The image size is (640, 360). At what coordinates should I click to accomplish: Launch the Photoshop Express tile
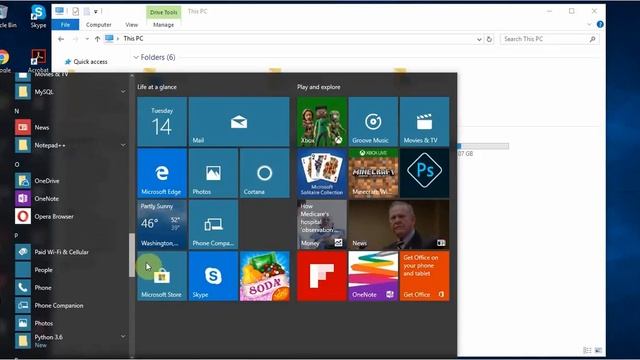click(x=424, y=173)
